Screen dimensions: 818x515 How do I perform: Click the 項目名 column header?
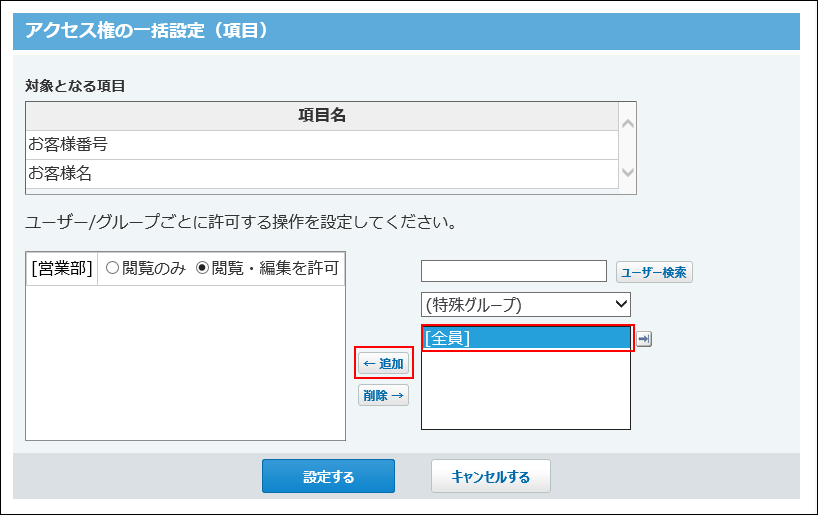point(322,116)
